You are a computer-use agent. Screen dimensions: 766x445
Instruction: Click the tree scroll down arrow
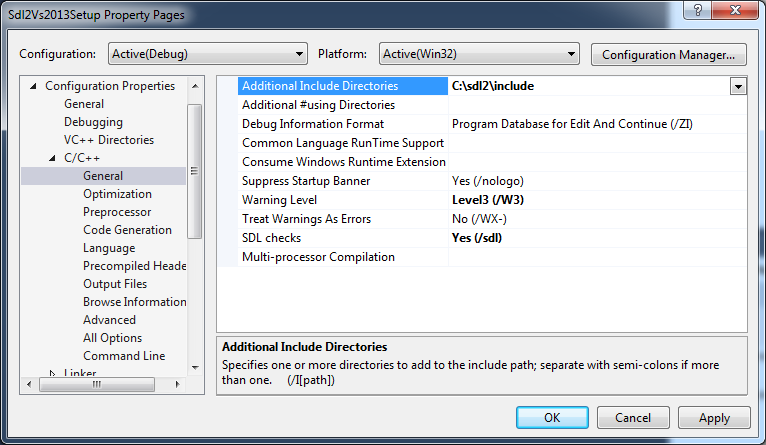pyautogui.click(x=195, y=367)
